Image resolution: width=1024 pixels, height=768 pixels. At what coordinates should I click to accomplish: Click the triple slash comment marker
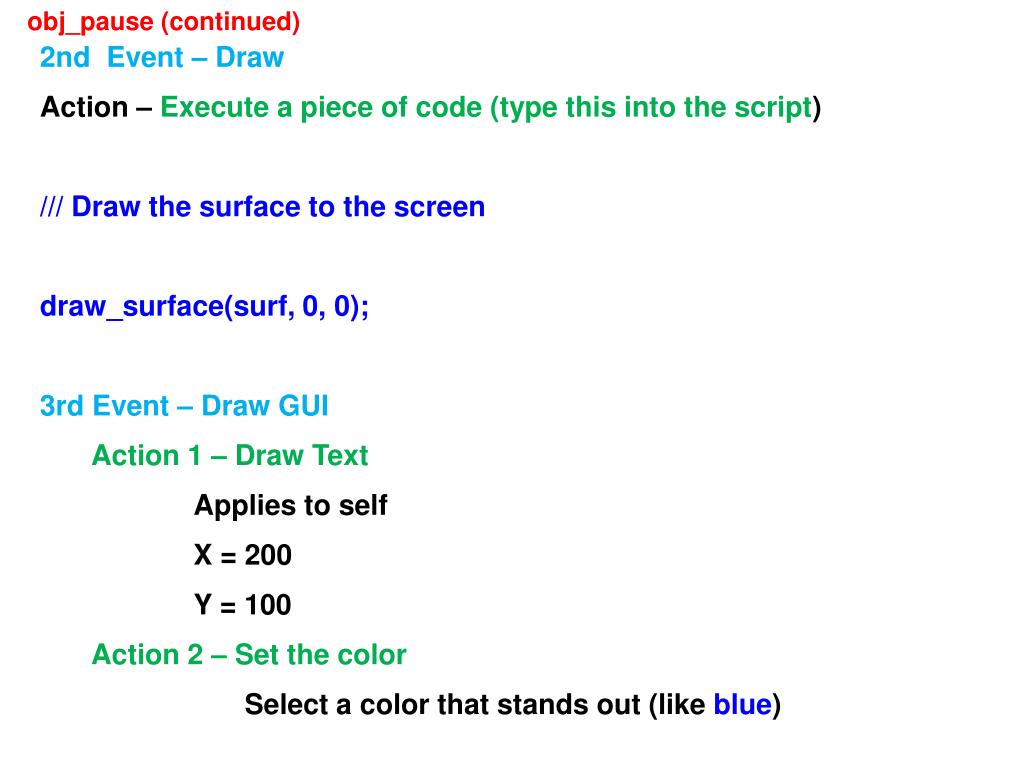click(x=52, y=206)
